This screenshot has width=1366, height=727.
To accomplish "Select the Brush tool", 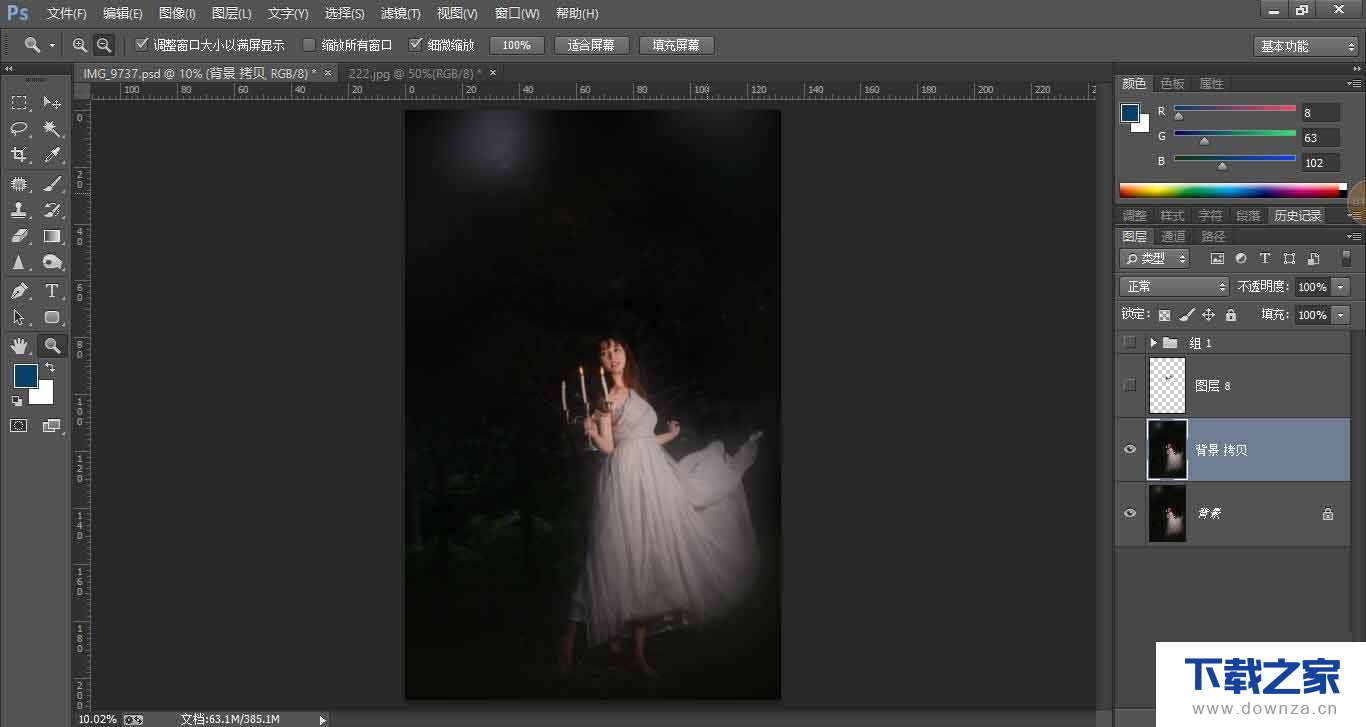I will coord(52,184).
